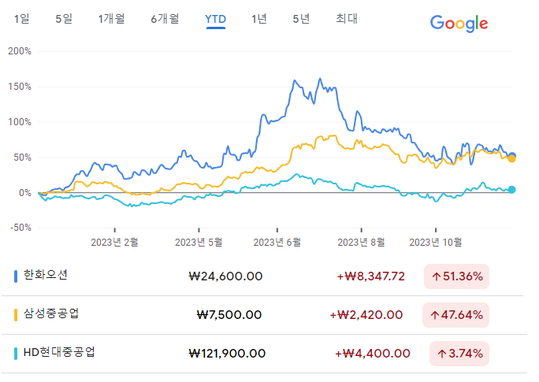539x382 pixels.
Task: Click the 0% y-axis label
Action: tap(25, 193)
